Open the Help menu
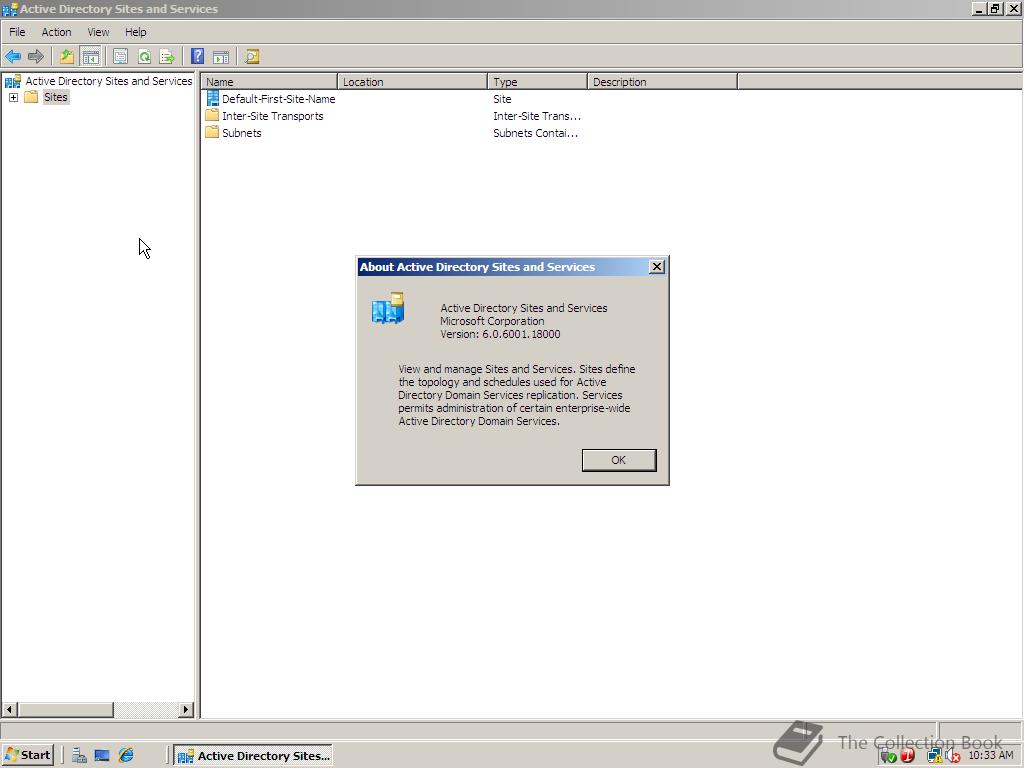The width and height of the screenshot is (1024, 768). [x=136, y=32]
